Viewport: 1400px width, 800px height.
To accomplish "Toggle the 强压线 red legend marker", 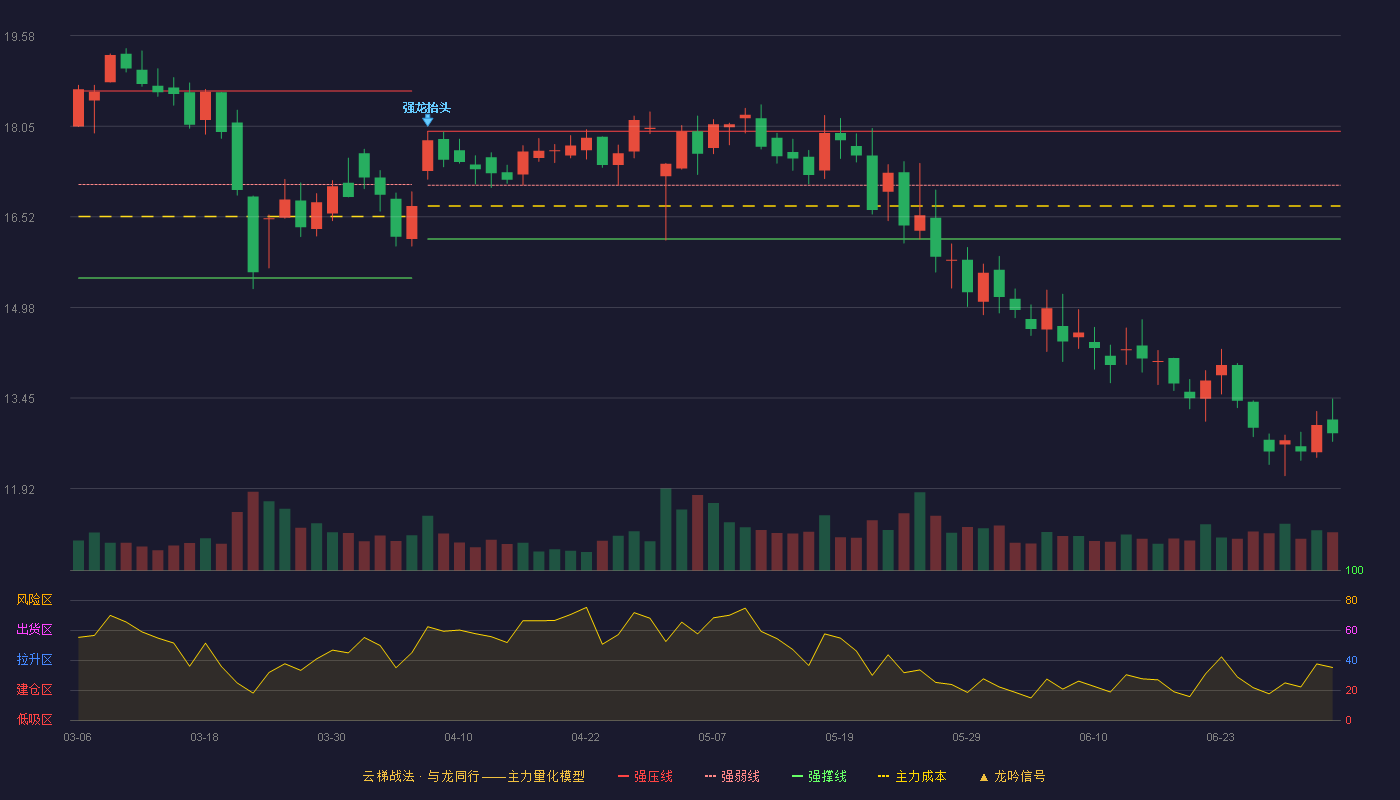I will pos(624,776).
